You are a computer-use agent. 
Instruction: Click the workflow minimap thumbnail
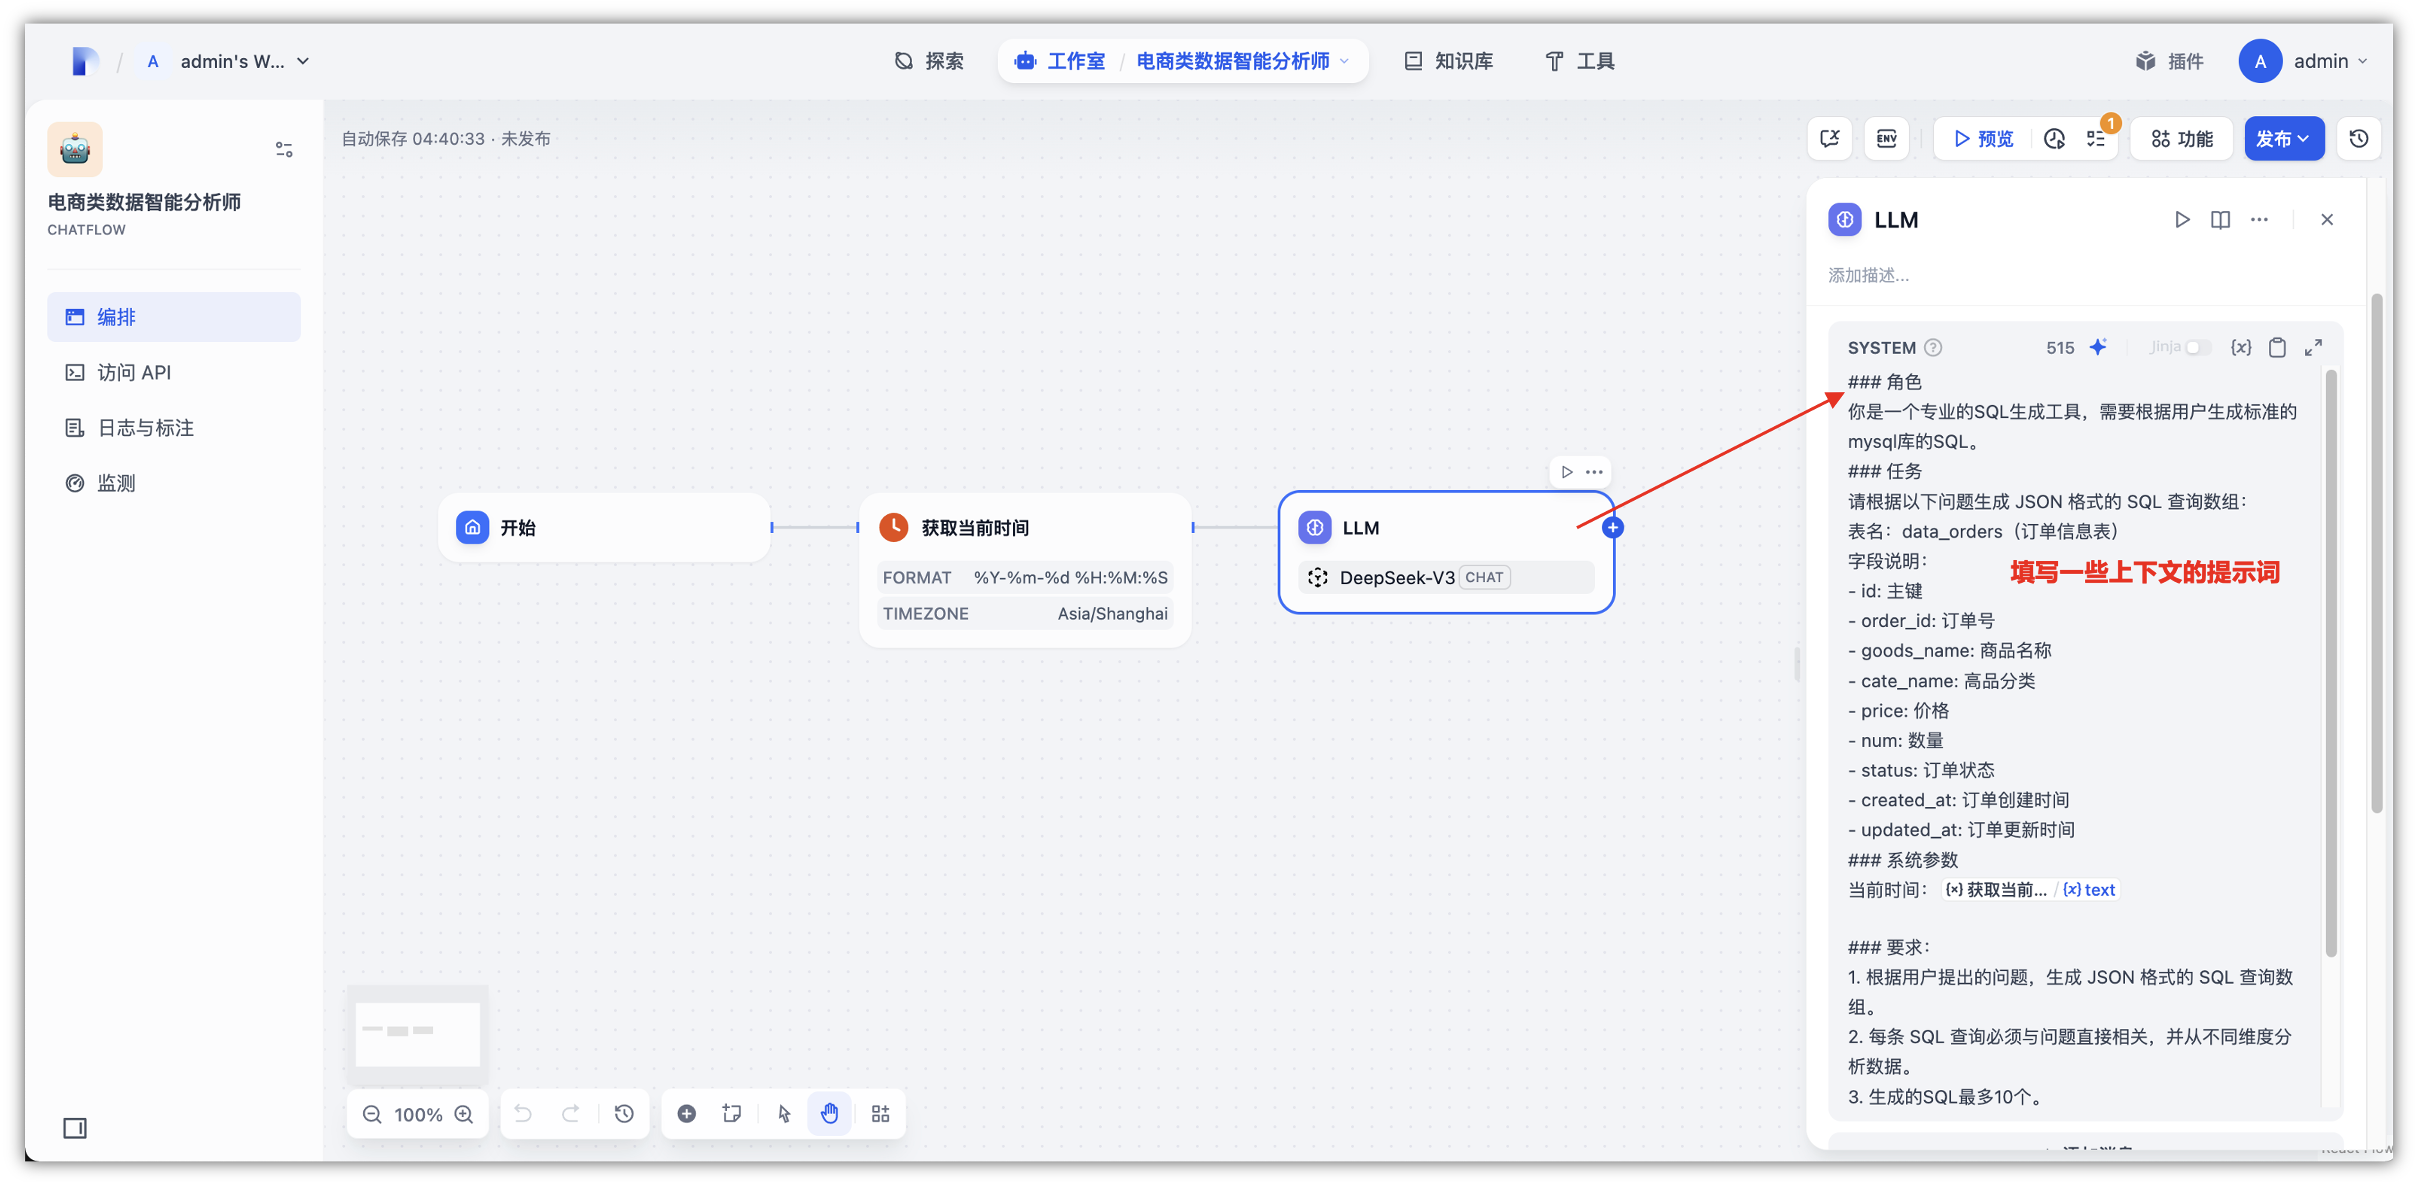click(418, 1035)
